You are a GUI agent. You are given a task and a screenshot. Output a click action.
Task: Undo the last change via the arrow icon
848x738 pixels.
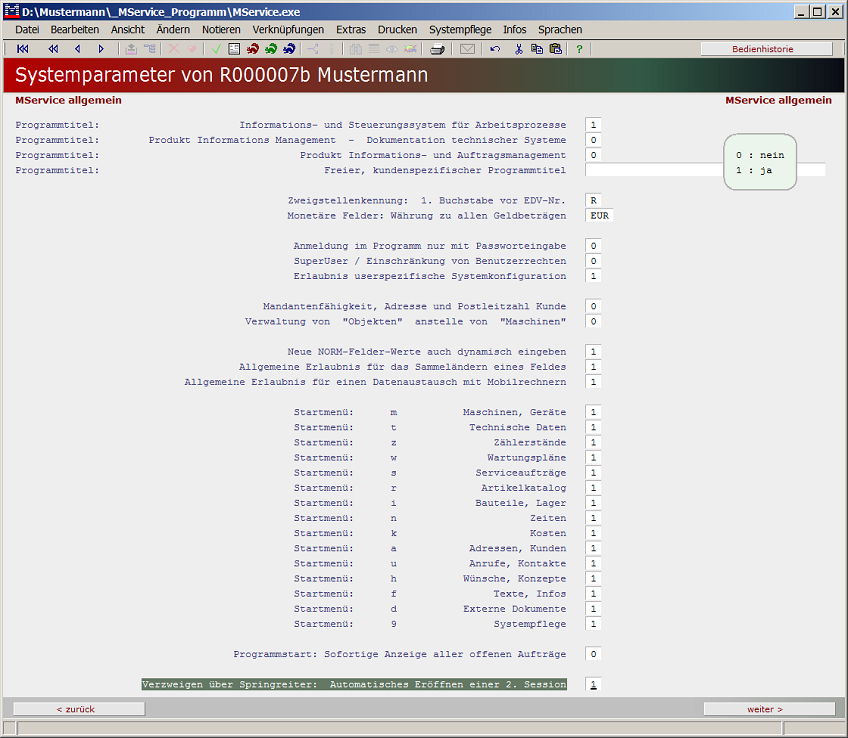click(x=495, y=47)
